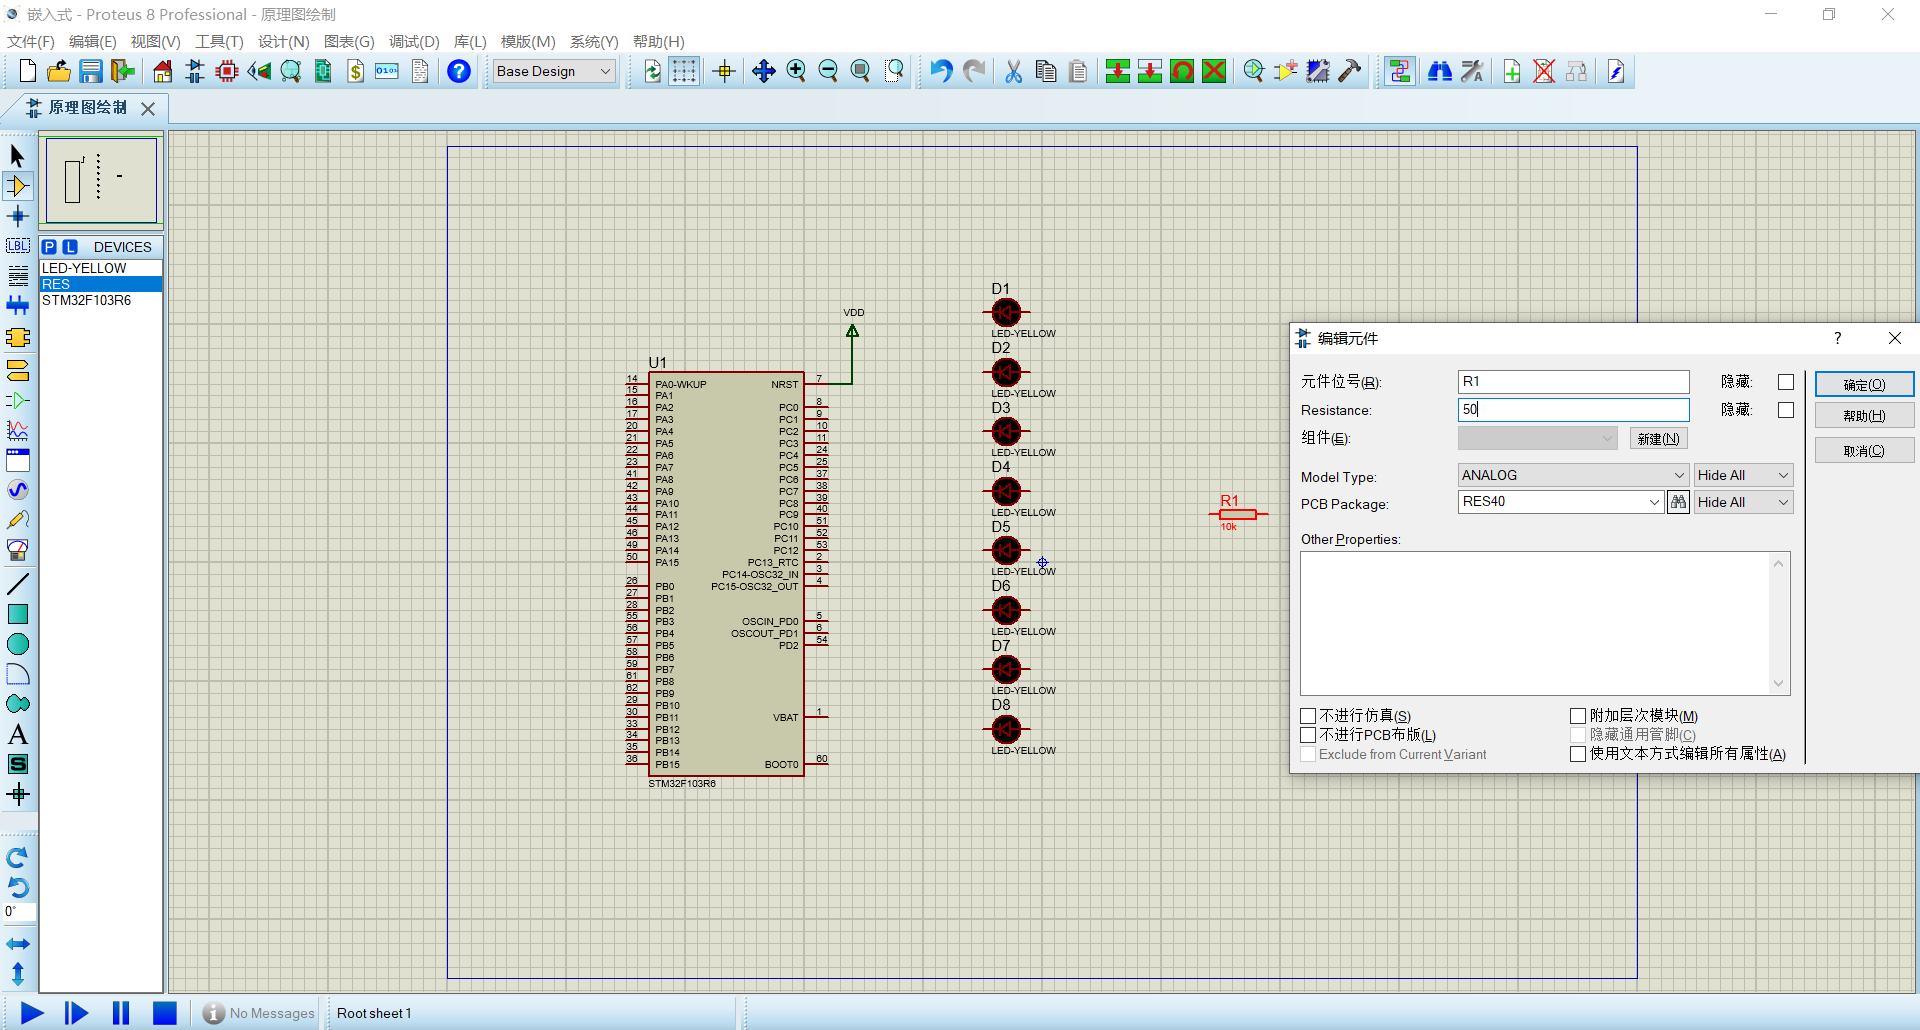Click the Undo toolbar icon
1920x1030 pixels.
tap(939, 71)
